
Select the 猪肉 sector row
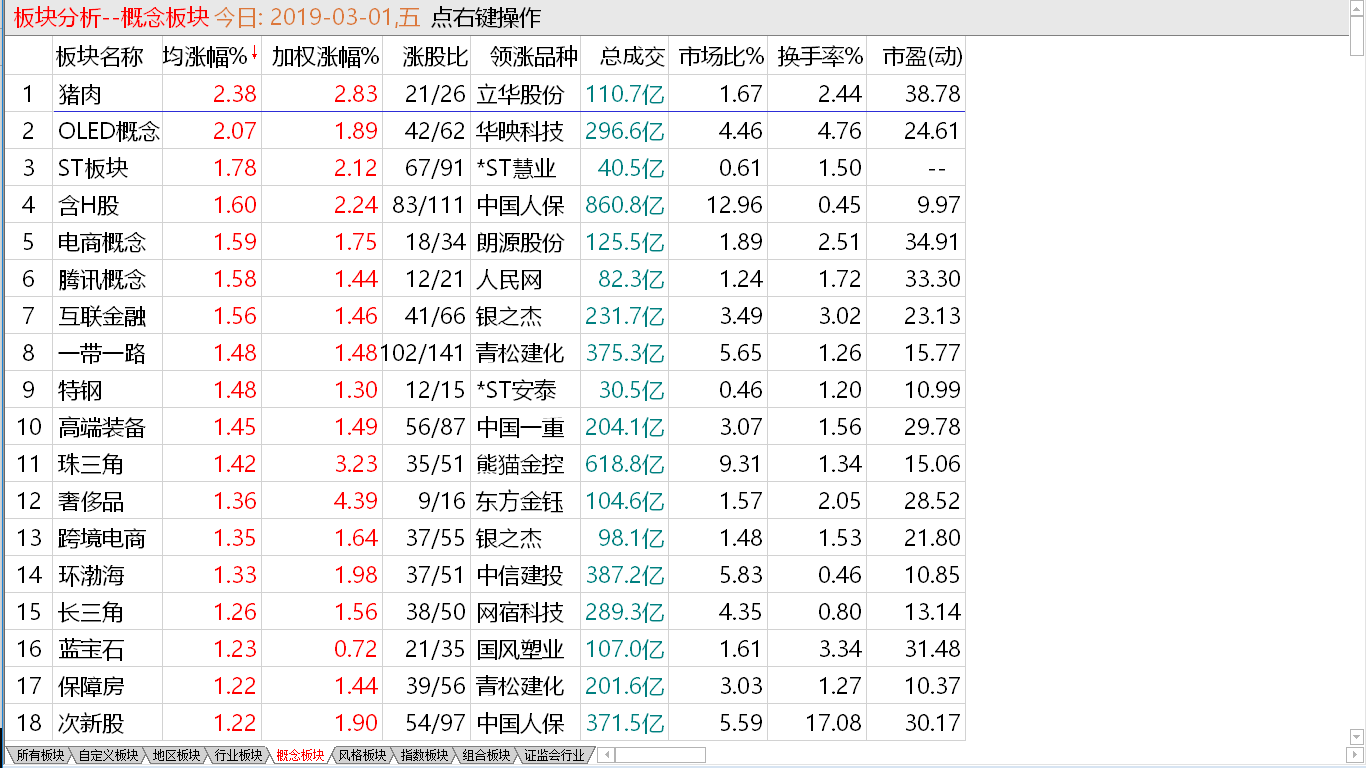tap(485, 94)
